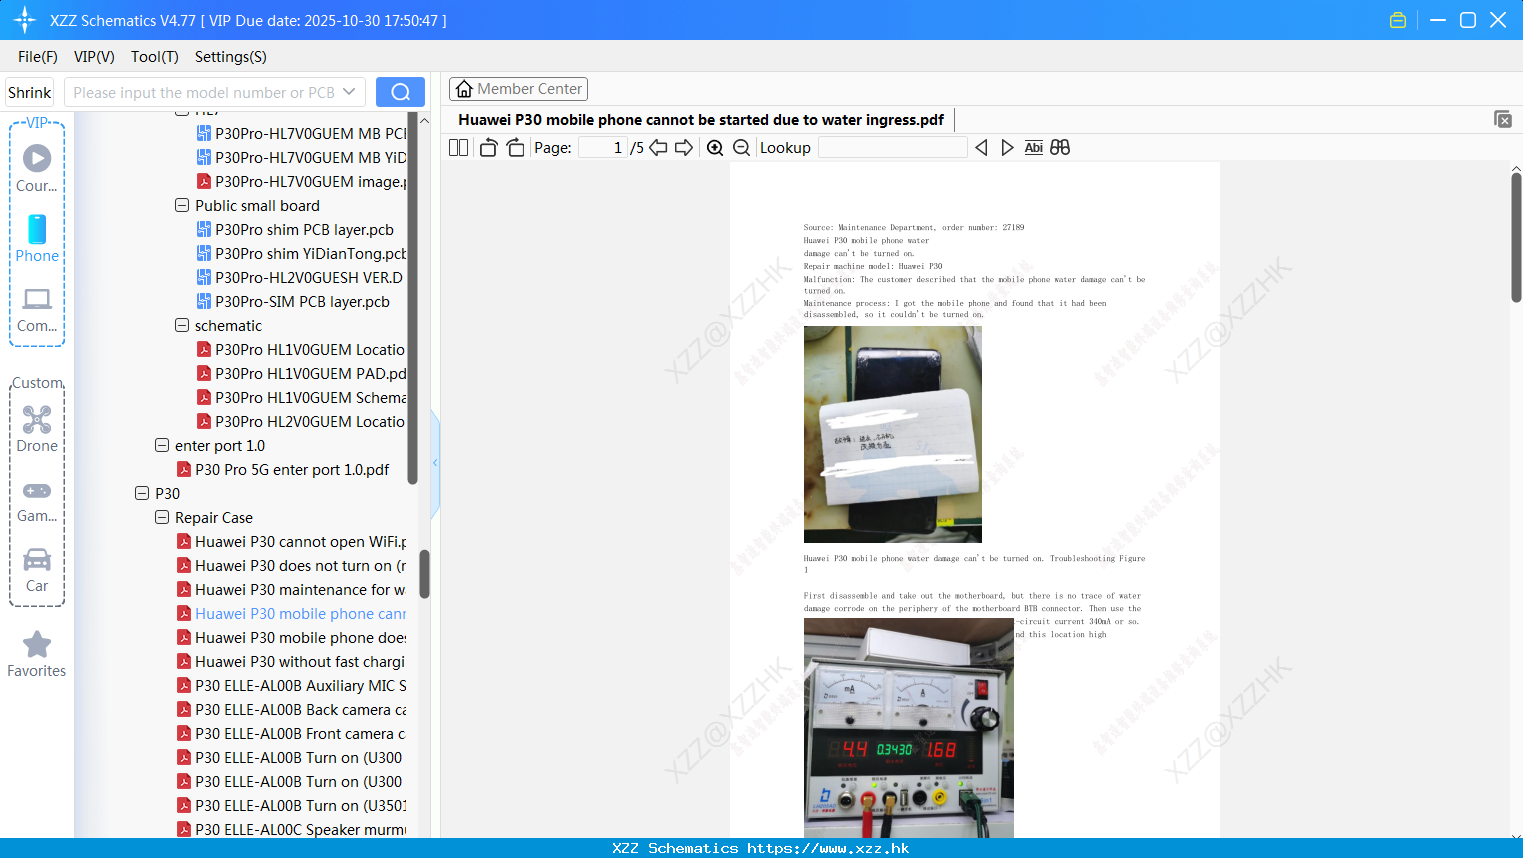This screenshot has width=1523, height=858.
Task: Open the Game console category
Action: [37, 500]
